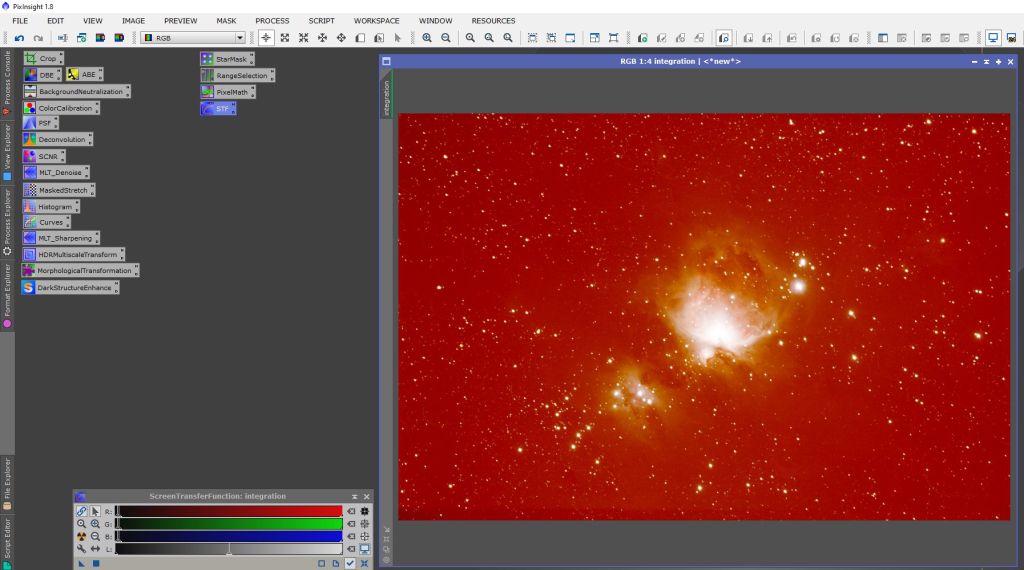This screenshot has width=1024, height=570.
Task: Open the SCRIPT menu
Action: [x=321, y=20]
